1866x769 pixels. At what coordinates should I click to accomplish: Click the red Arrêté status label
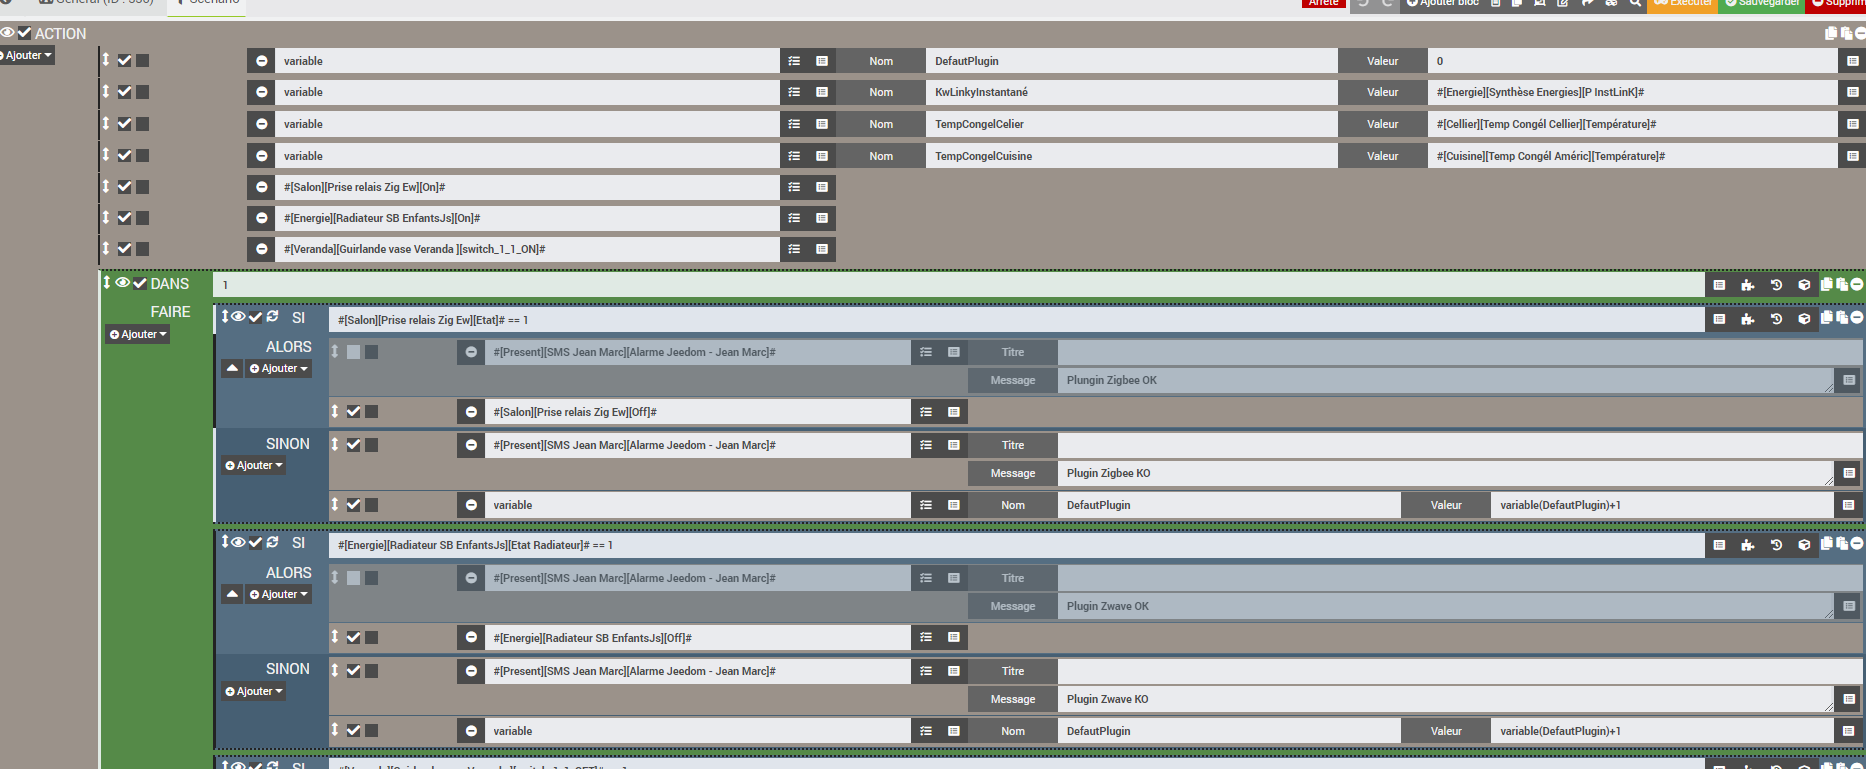tap(1323, 3)
